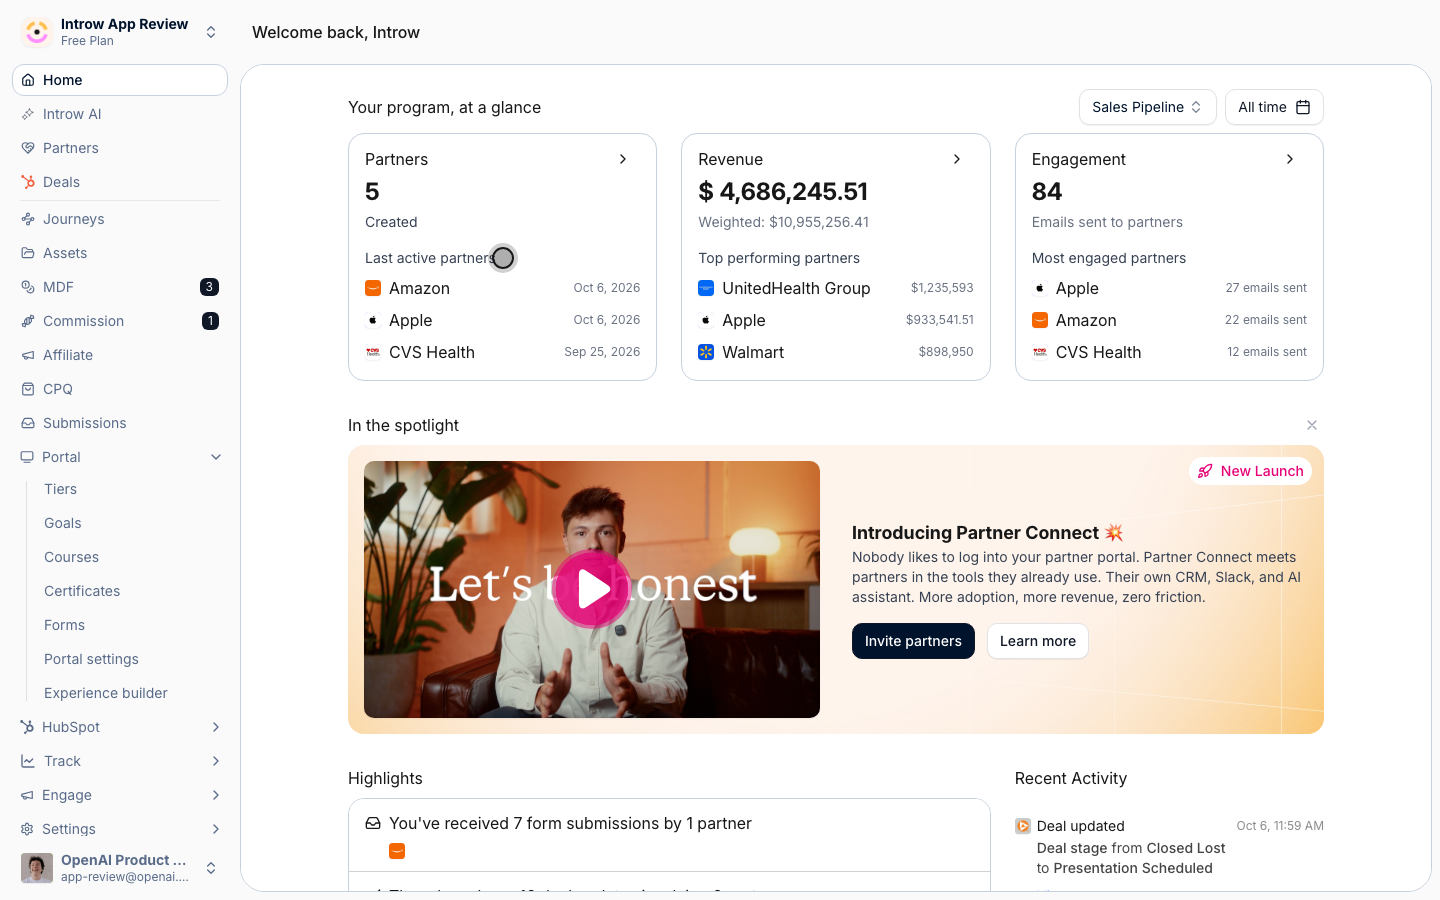This screenshot has width=1440, height=900.
Task: Open the OpenAI Product account menu
Action: 120,868
